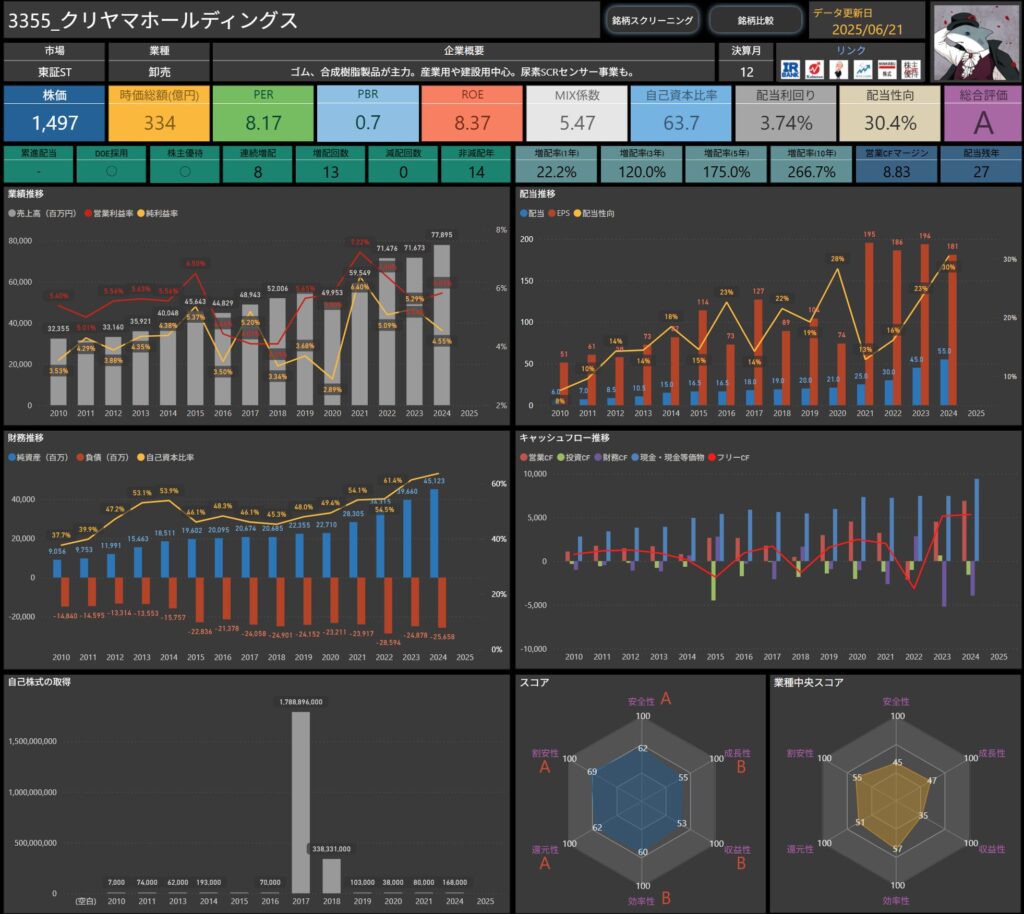Open the IR BANK link icon
Image resolution: width=1024 pixels, height=914 pixels.
(790, 69)
